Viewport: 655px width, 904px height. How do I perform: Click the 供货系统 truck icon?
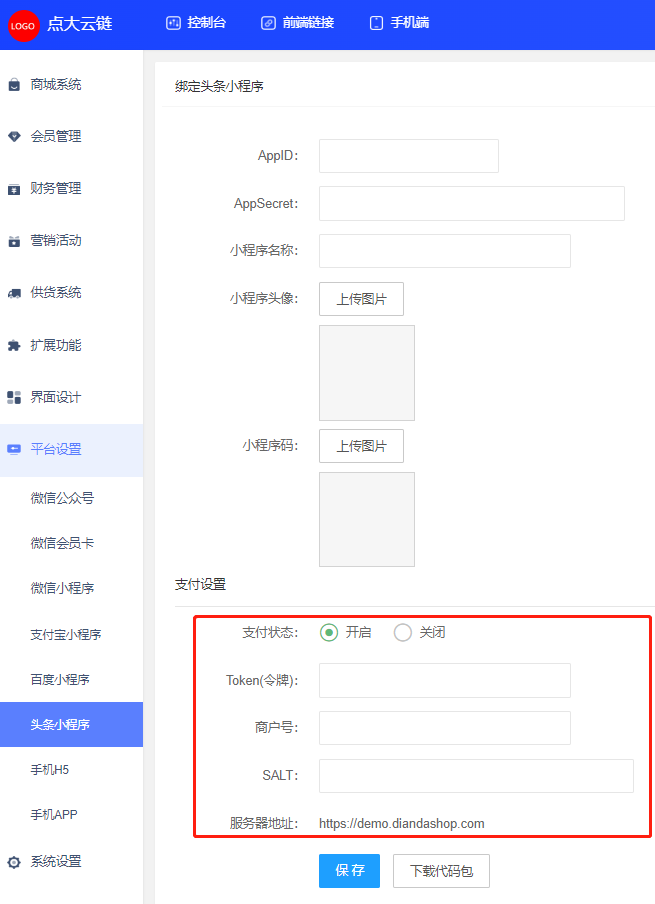point(14,293)
